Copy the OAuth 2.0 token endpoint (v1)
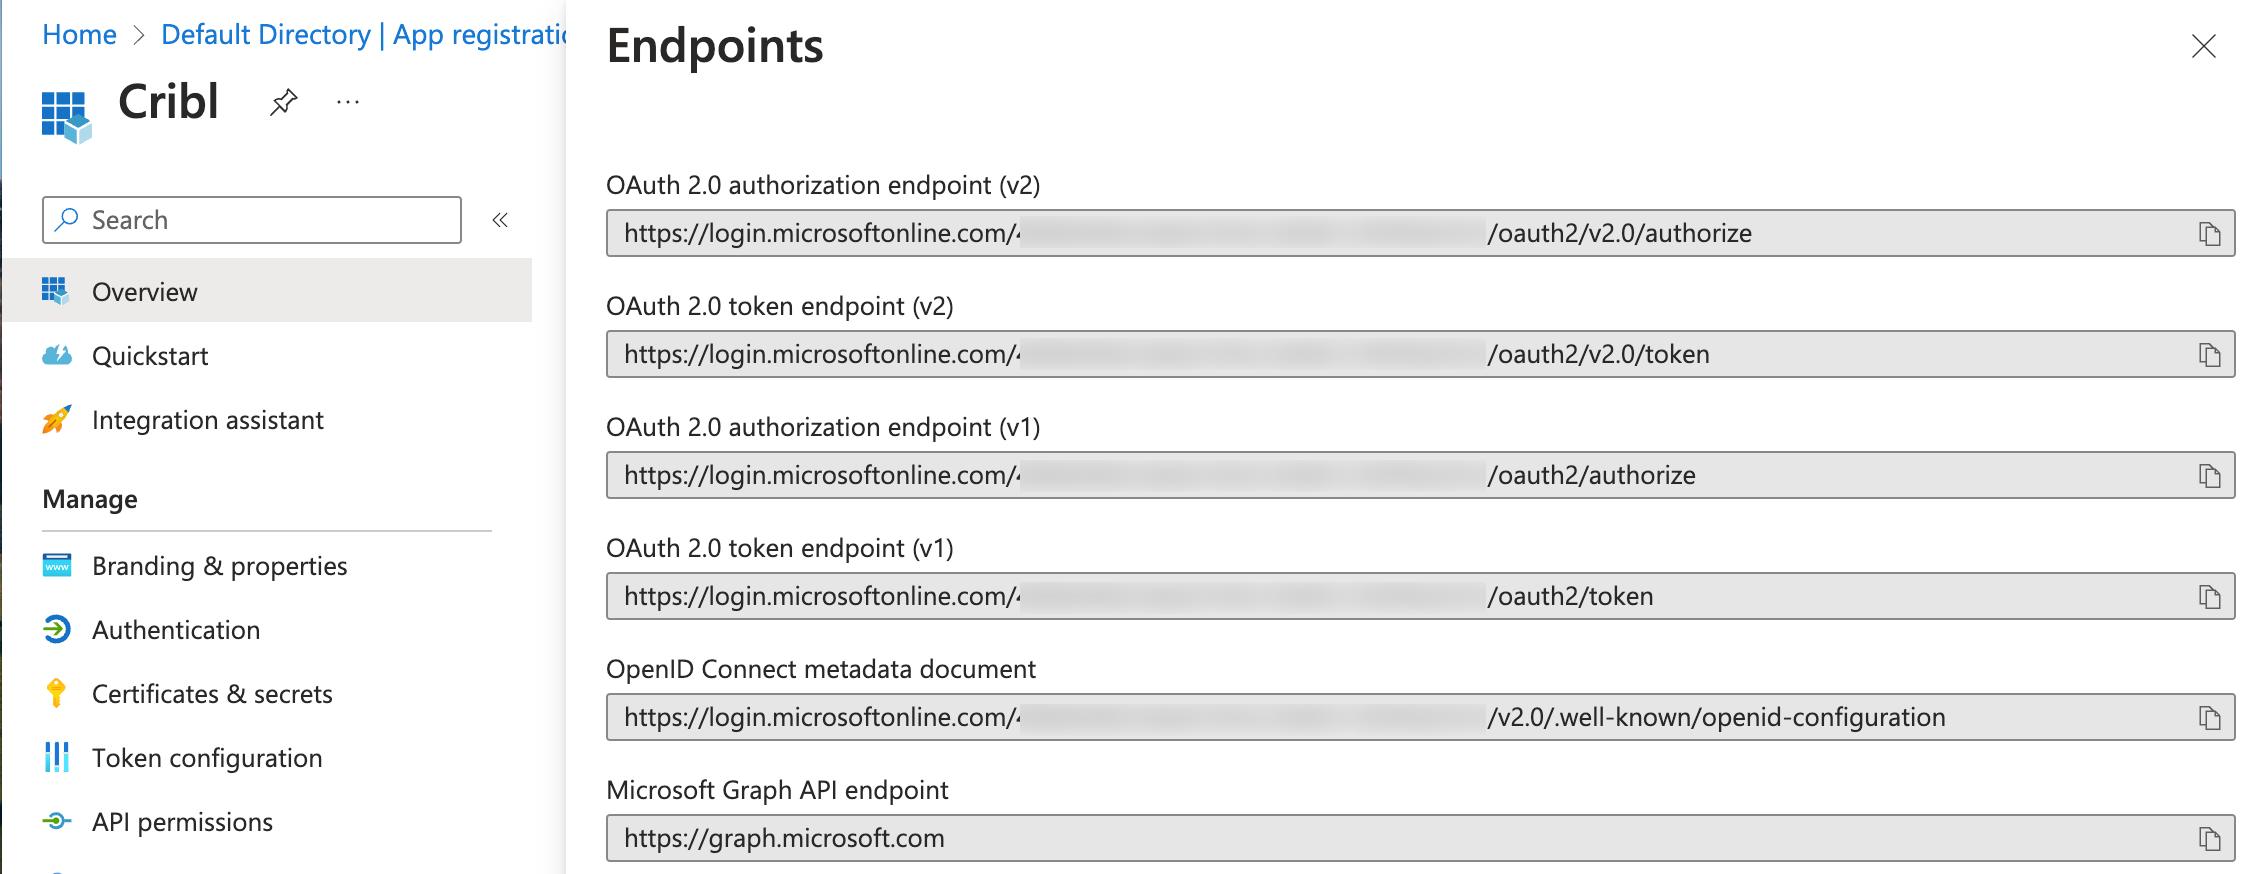This screenshot has height=874, width=2262. (2210, 596)
